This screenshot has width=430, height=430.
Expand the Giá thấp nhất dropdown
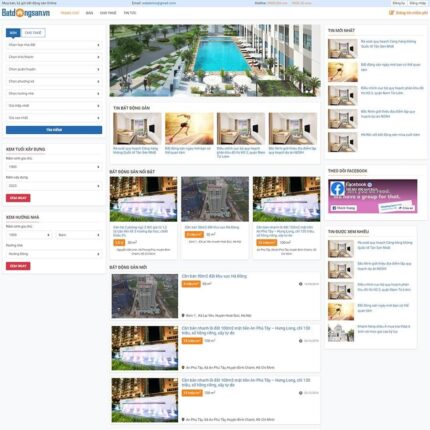54,106
